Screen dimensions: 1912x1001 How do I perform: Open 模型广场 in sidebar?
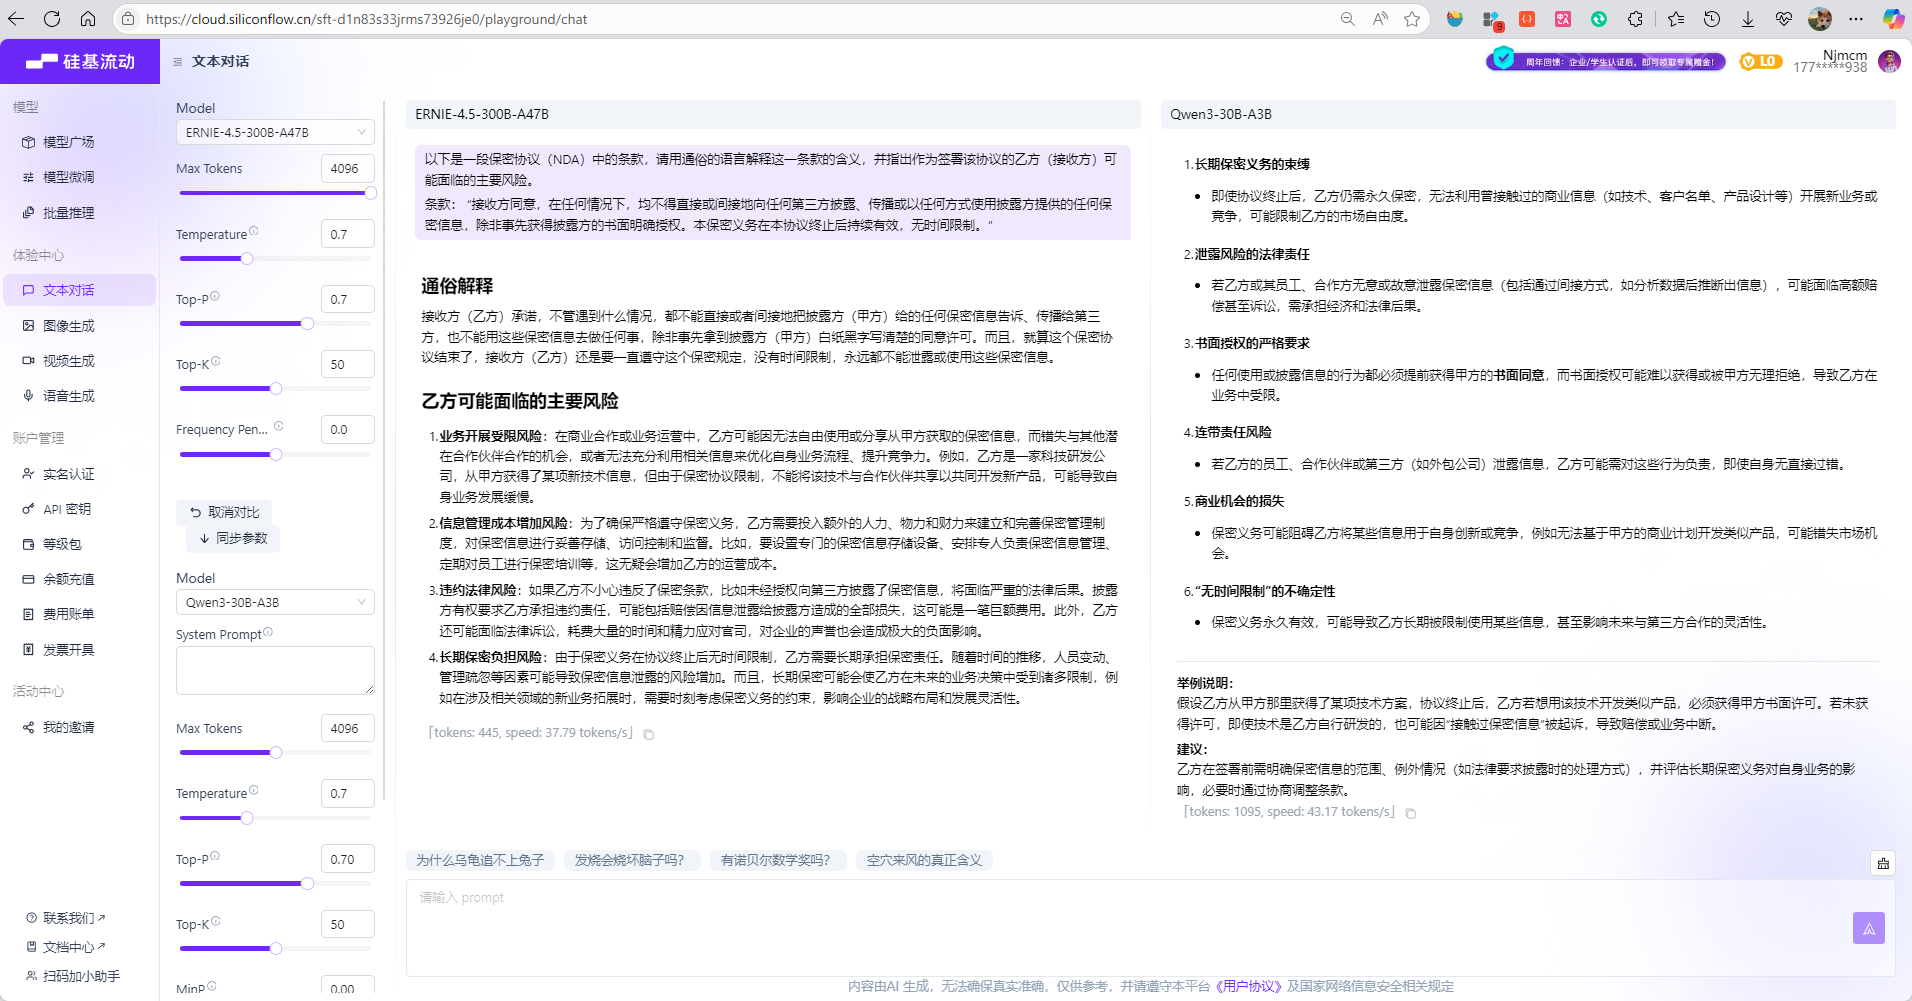79,142
